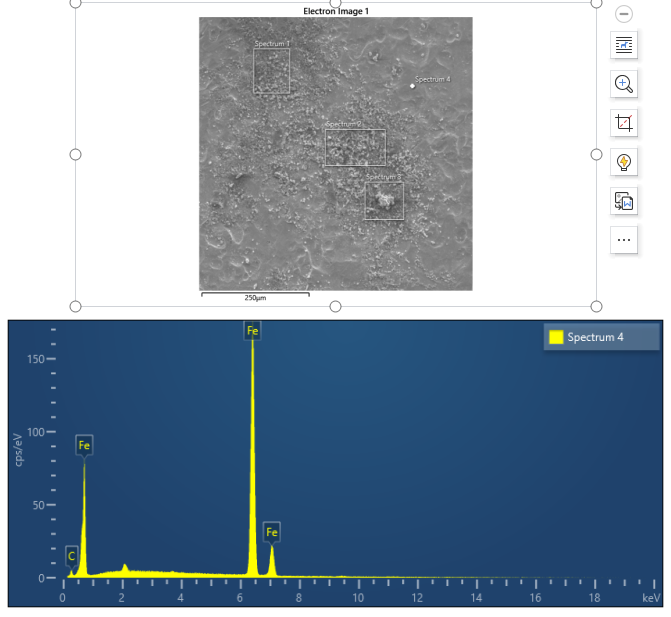Image resolution: width=671 pixels, height=617 pixels.
Task: Click inside the Spectrum 3 region box
Action: tap(384, 201)
